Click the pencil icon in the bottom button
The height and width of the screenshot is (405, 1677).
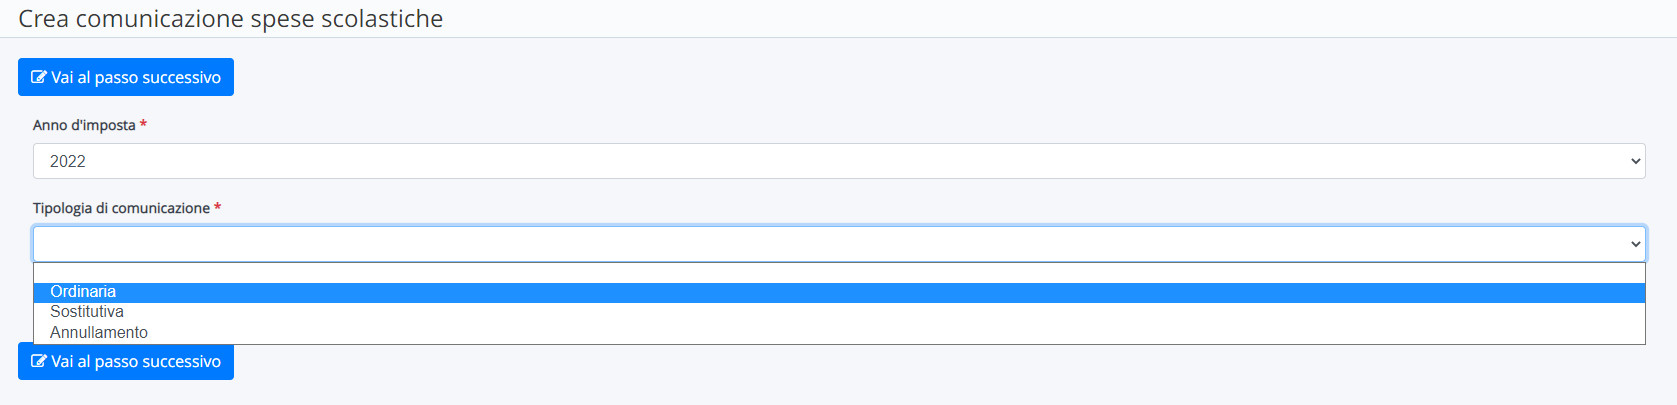coord(39,361)
